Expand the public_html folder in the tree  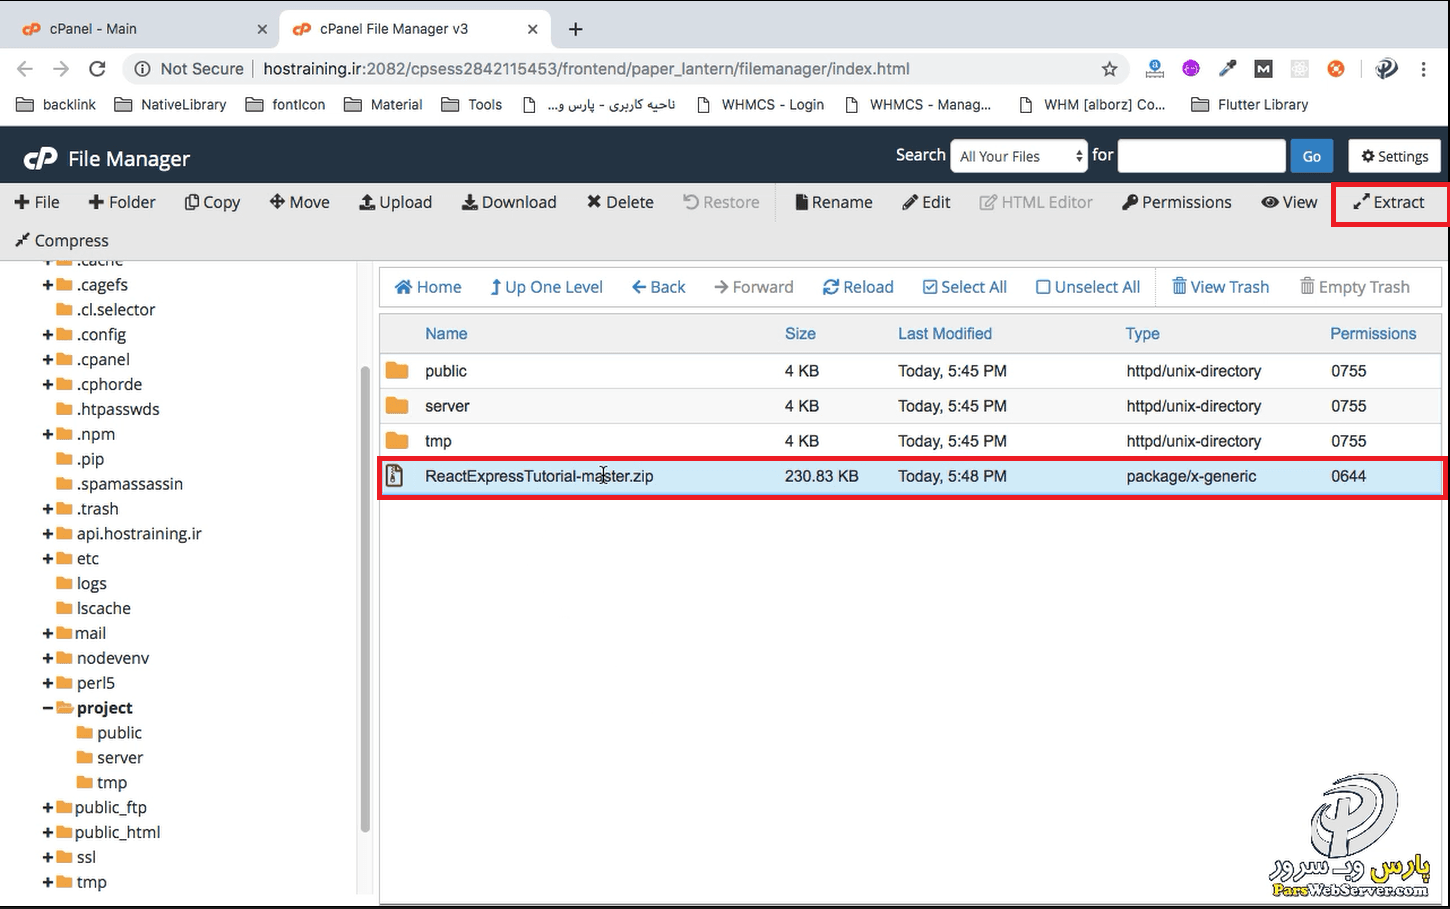click(48, 833)
